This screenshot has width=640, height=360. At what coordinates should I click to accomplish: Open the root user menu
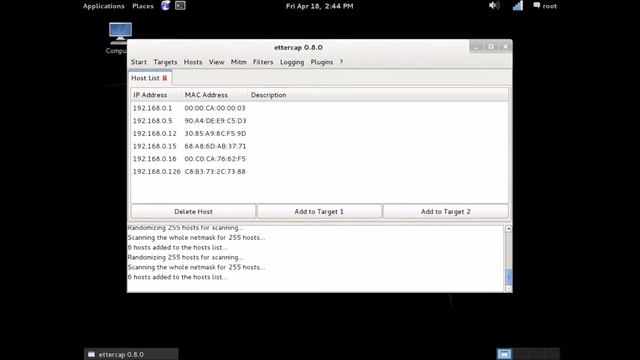pyautogui.click(x=545, y=6)
